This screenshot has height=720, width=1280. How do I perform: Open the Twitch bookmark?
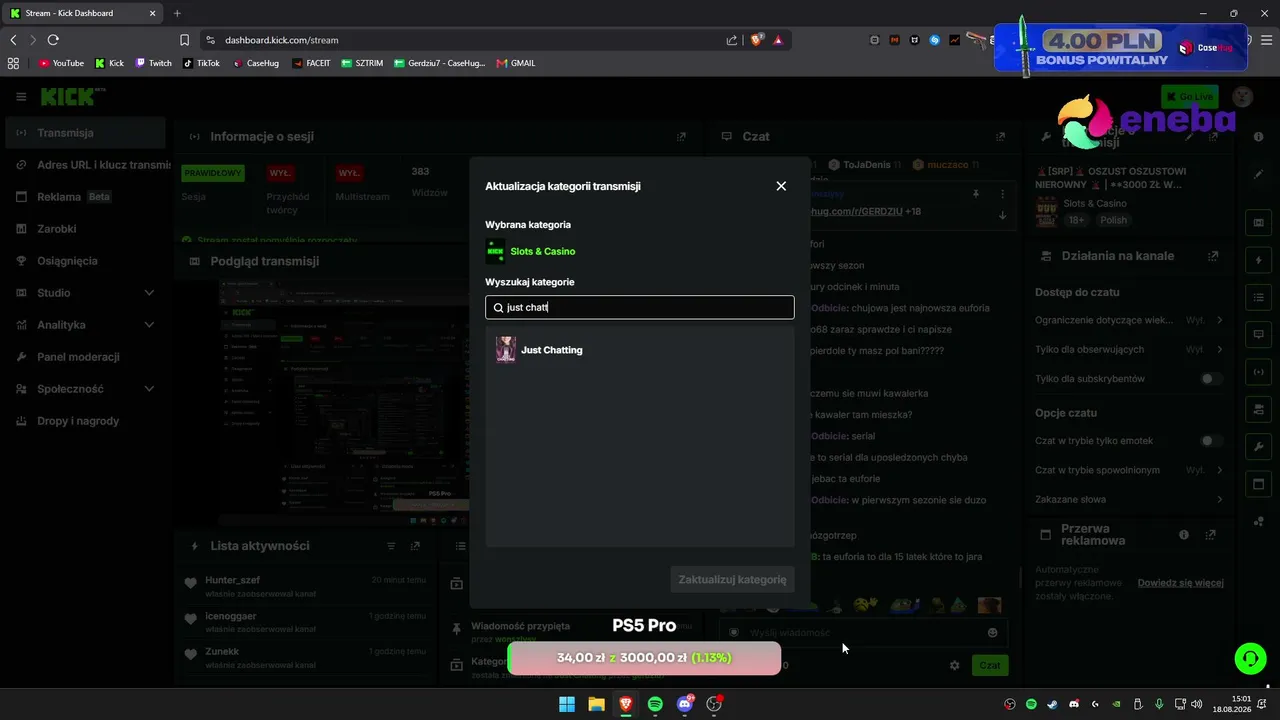click(154, 63)
